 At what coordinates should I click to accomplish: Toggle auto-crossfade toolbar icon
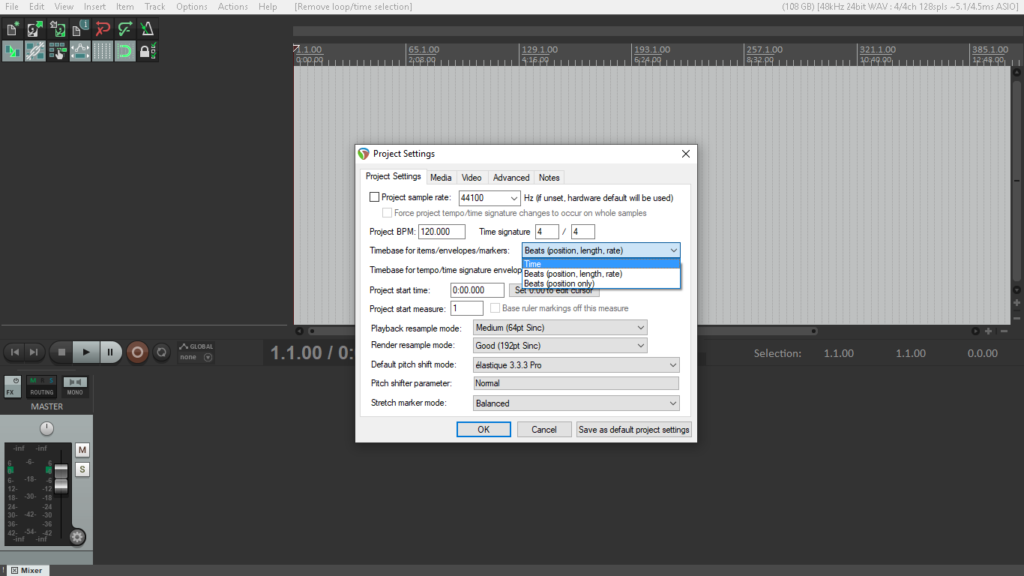pyautogui.click(x=12, y=51)
